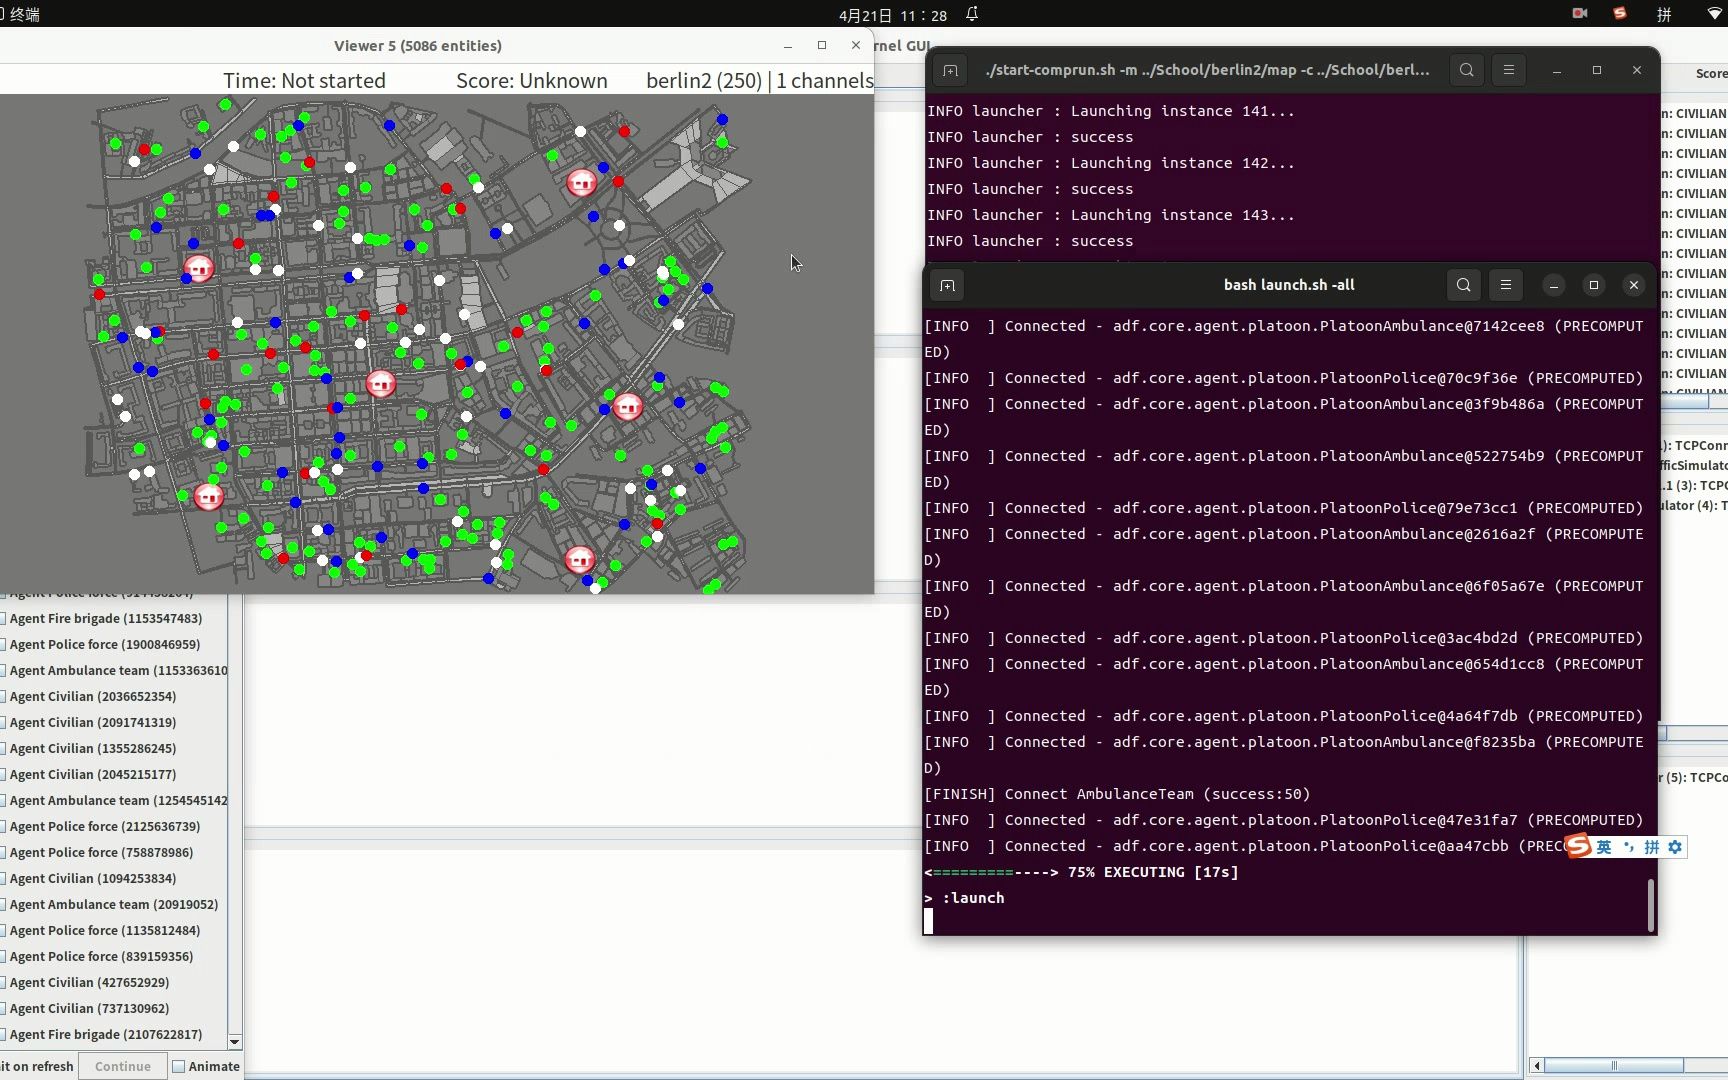The image size is (1728, 1080).
Task: Click the Sogou S logo on floating bar
Action: [1579, 846]
